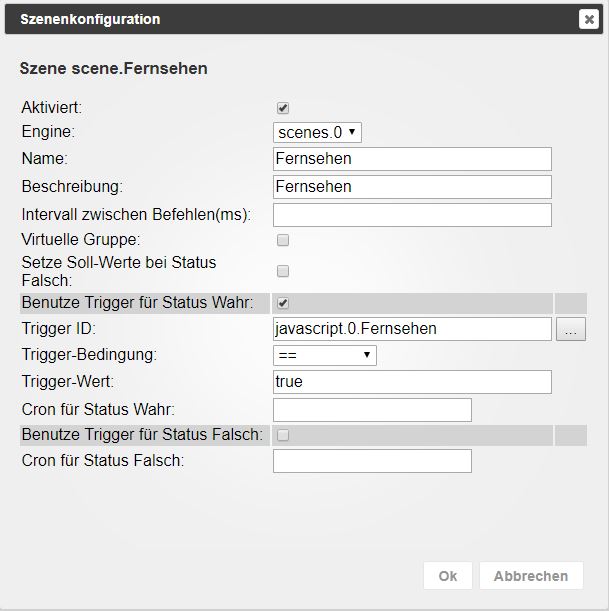609x611 pixels.
Task: Close the Szenenkonfiguration dialog with the X
Action: click(x=588, y=19)
